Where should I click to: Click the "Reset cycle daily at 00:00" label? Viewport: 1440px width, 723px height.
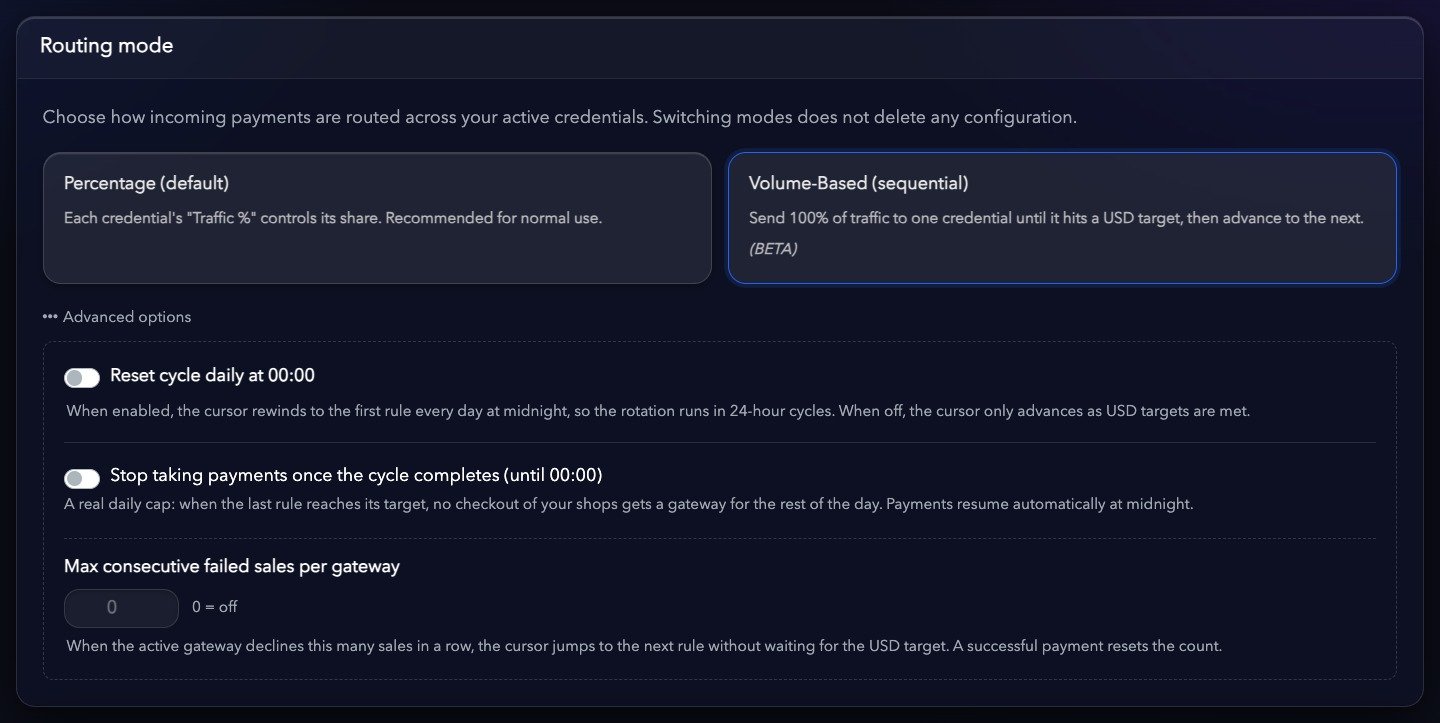(212, 376)
